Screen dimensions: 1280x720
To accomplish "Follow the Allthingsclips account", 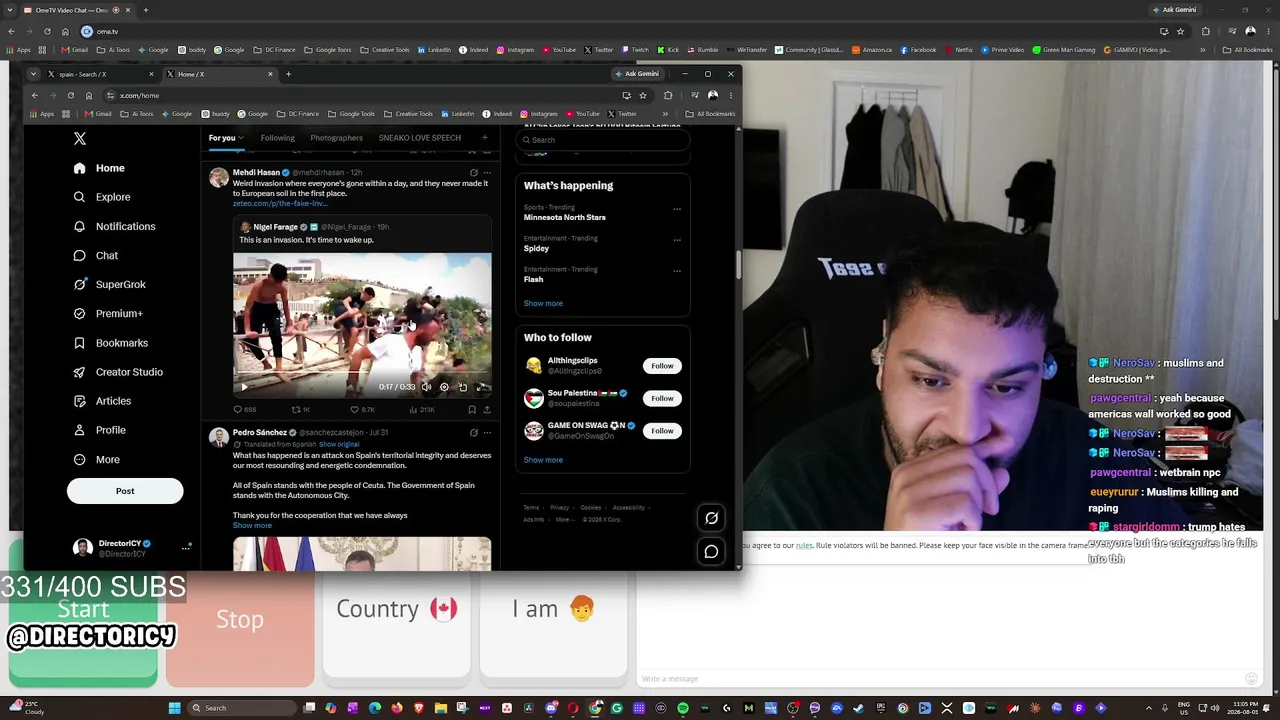I will (x=662, y=366).
